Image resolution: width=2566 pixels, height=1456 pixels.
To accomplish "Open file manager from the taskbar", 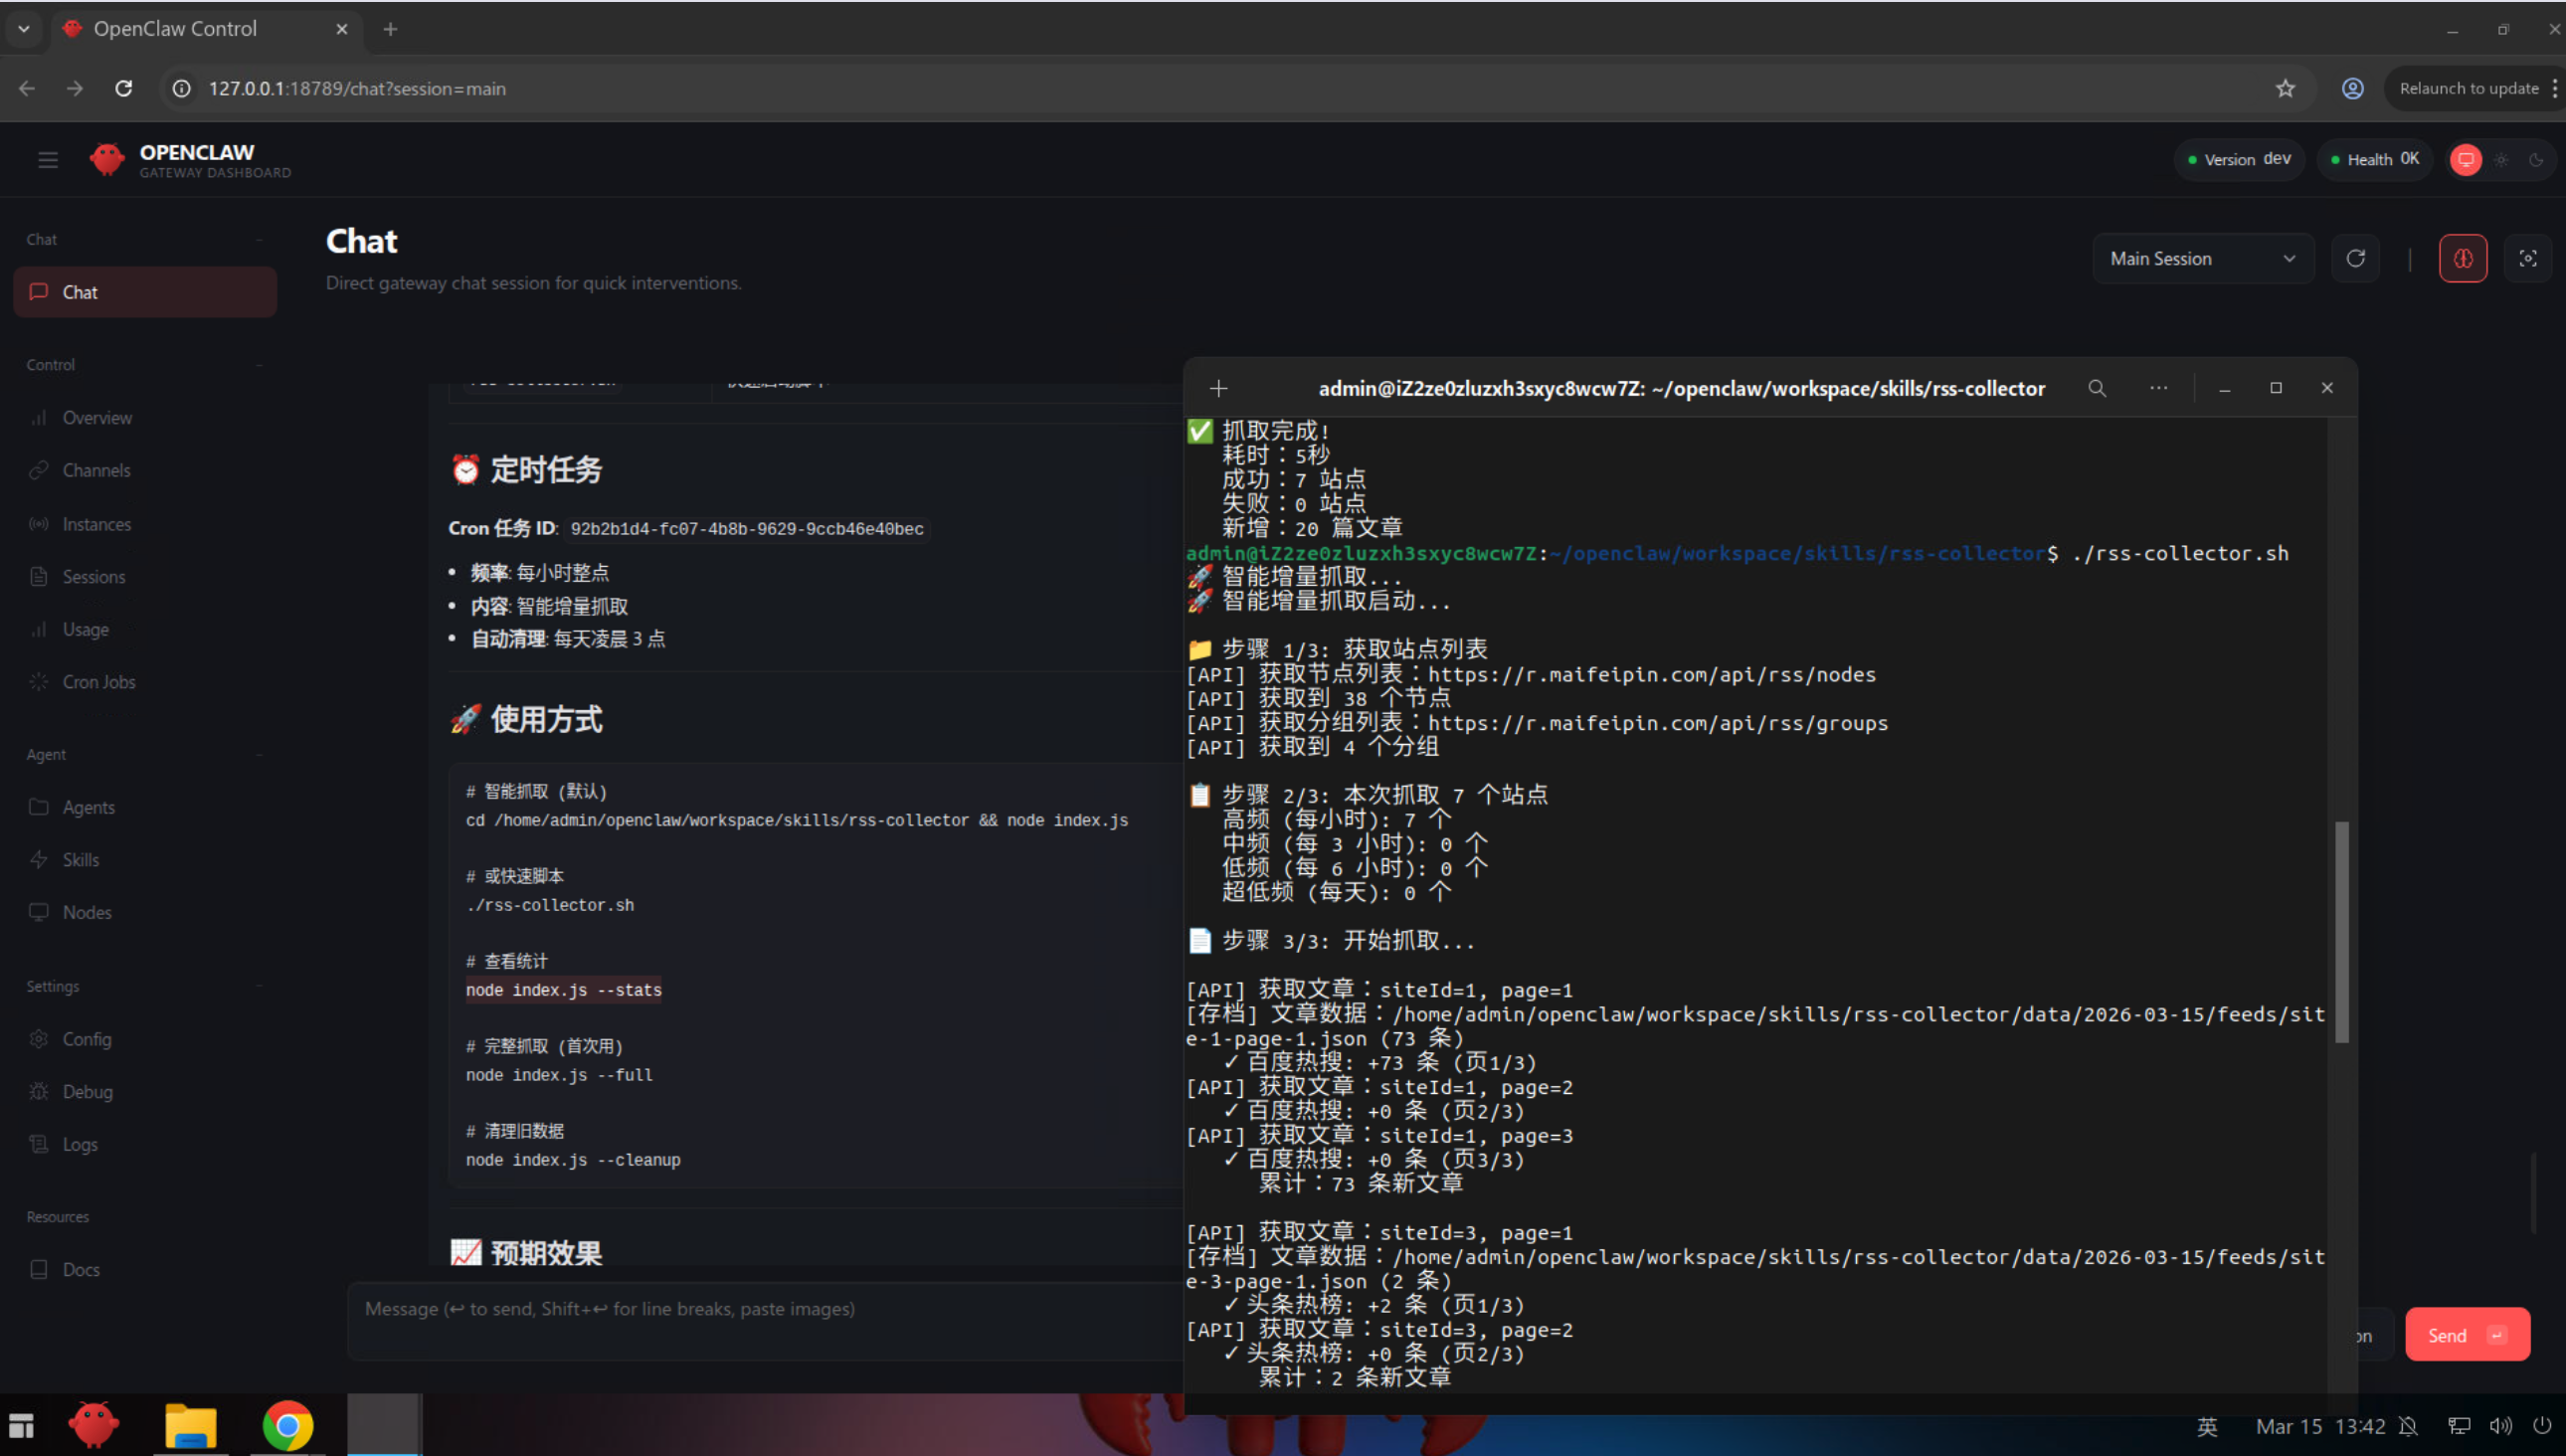I will tap(190, 1426).
